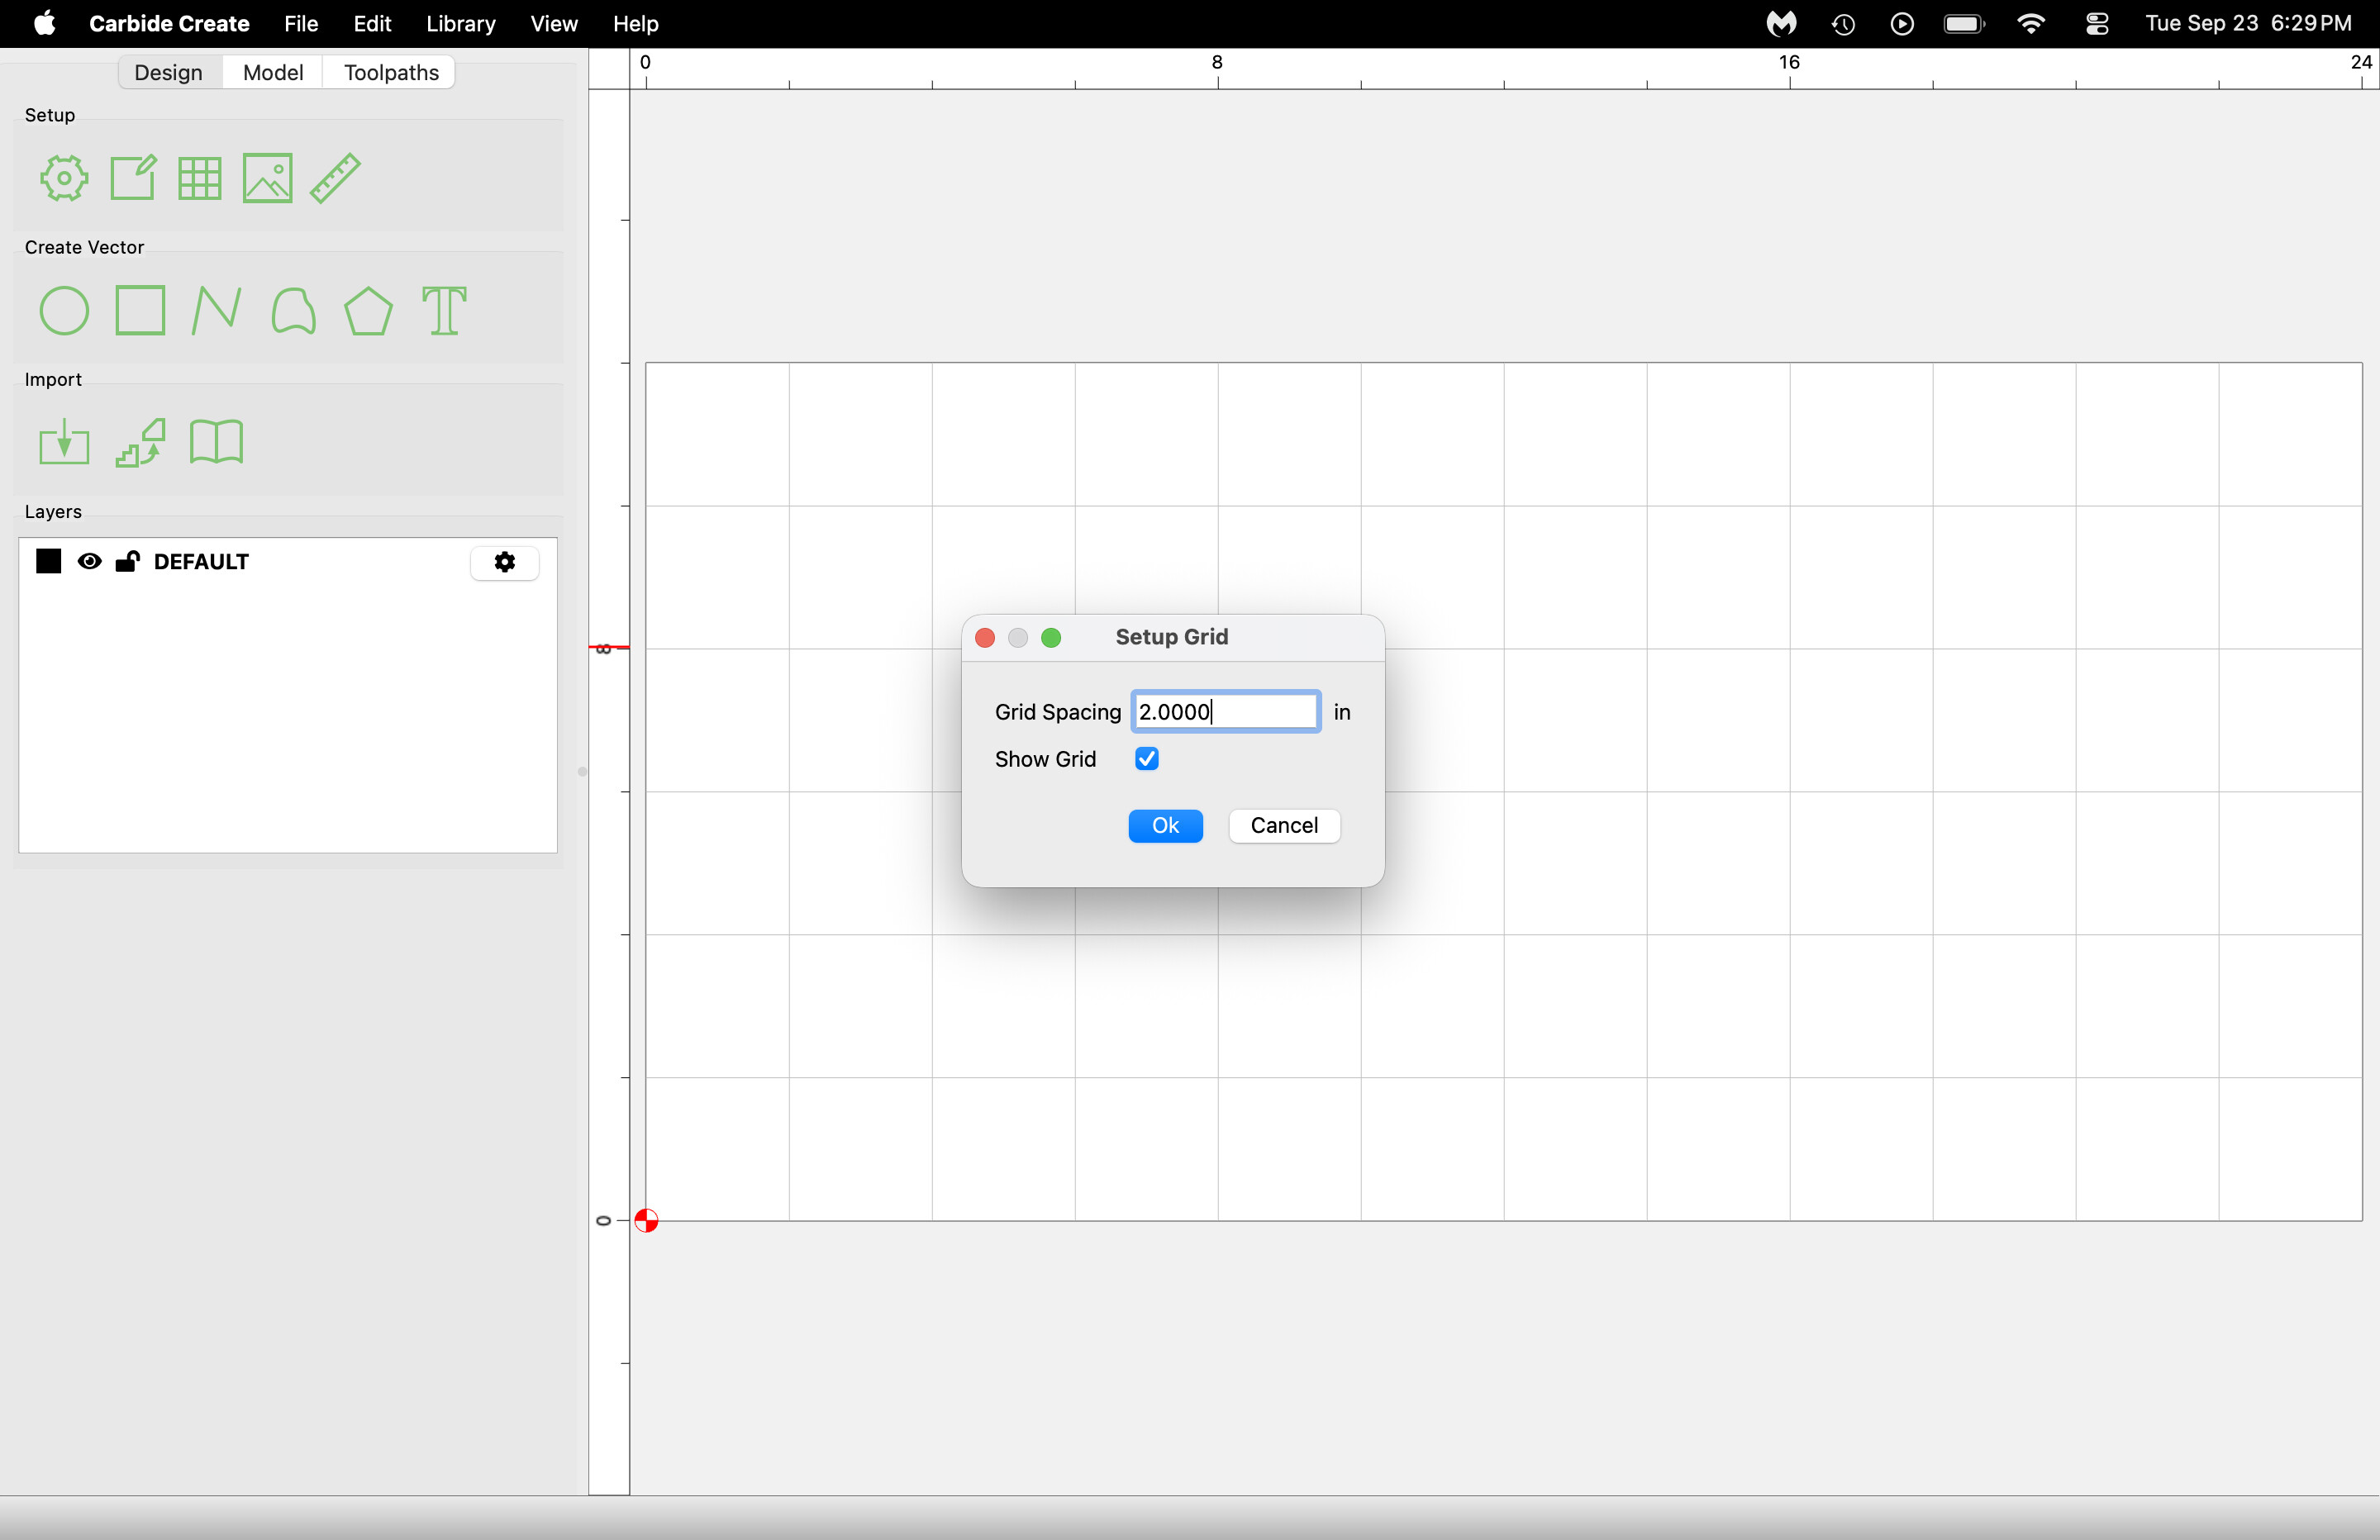Select the Rectangle vector tool
The height and width of the screenshot is (1540, 2380).
point(140,311)
